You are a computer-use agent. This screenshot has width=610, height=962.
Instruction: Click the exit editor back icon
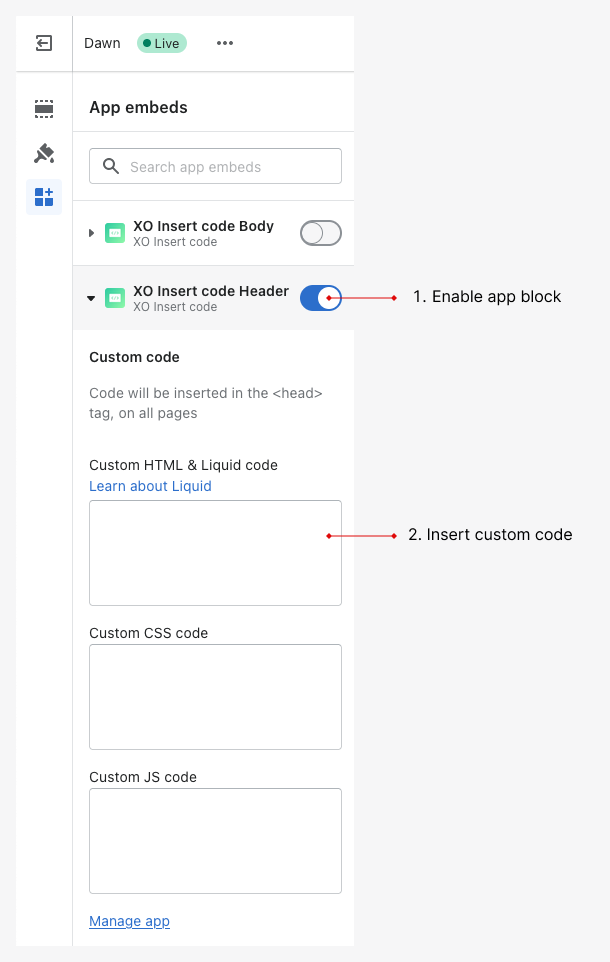click(x=44, y=43)
